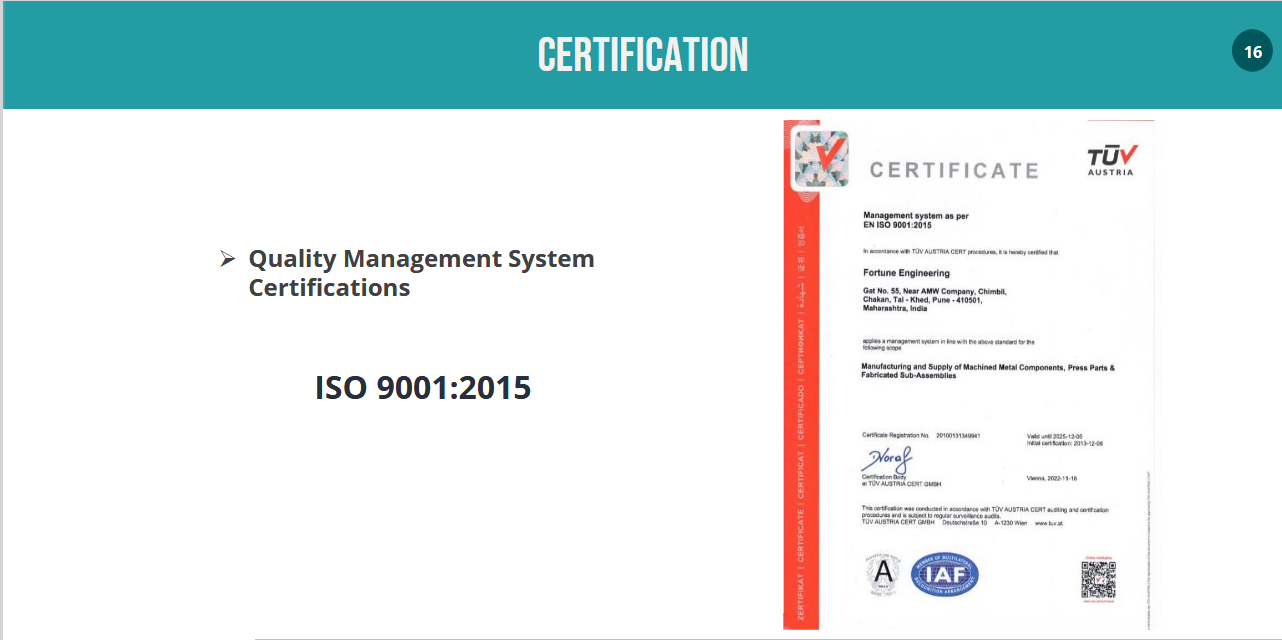Click the red vertical multilingual certificate strip
1282x640 pixels.
click(x=802, y=400)
